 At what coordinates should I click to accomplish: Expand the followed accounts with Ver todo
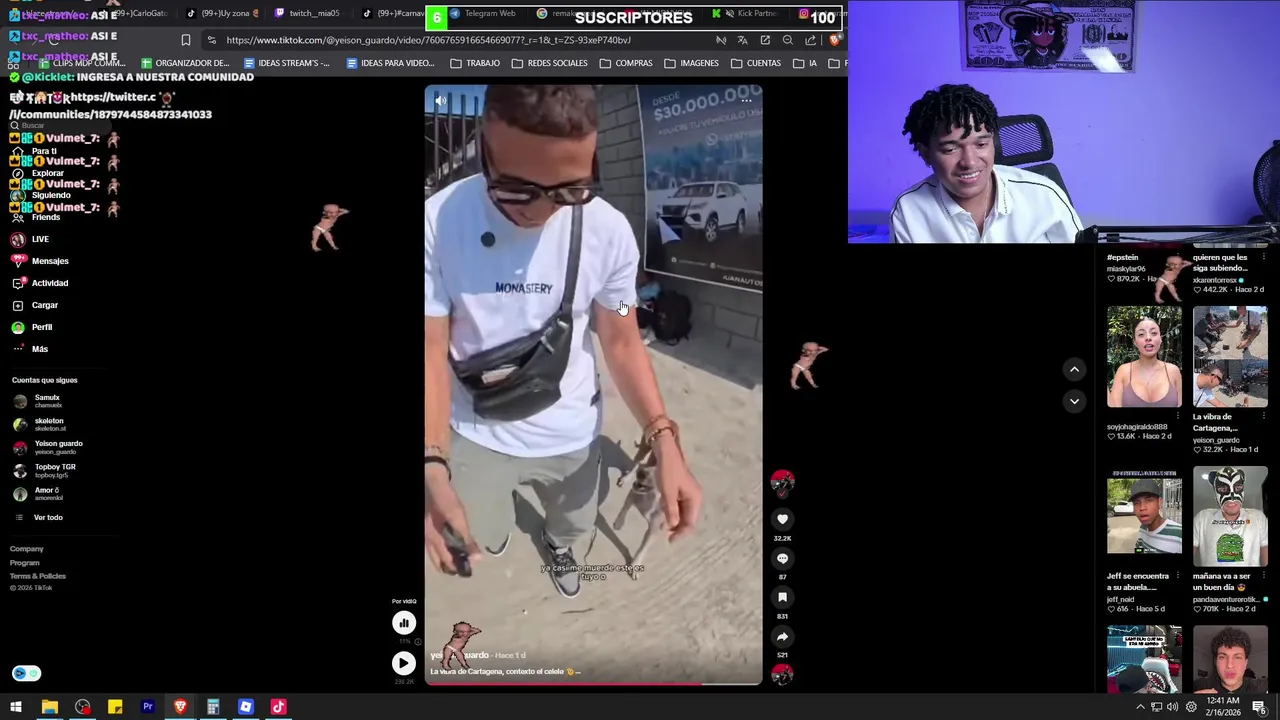[x=40, y=517]
